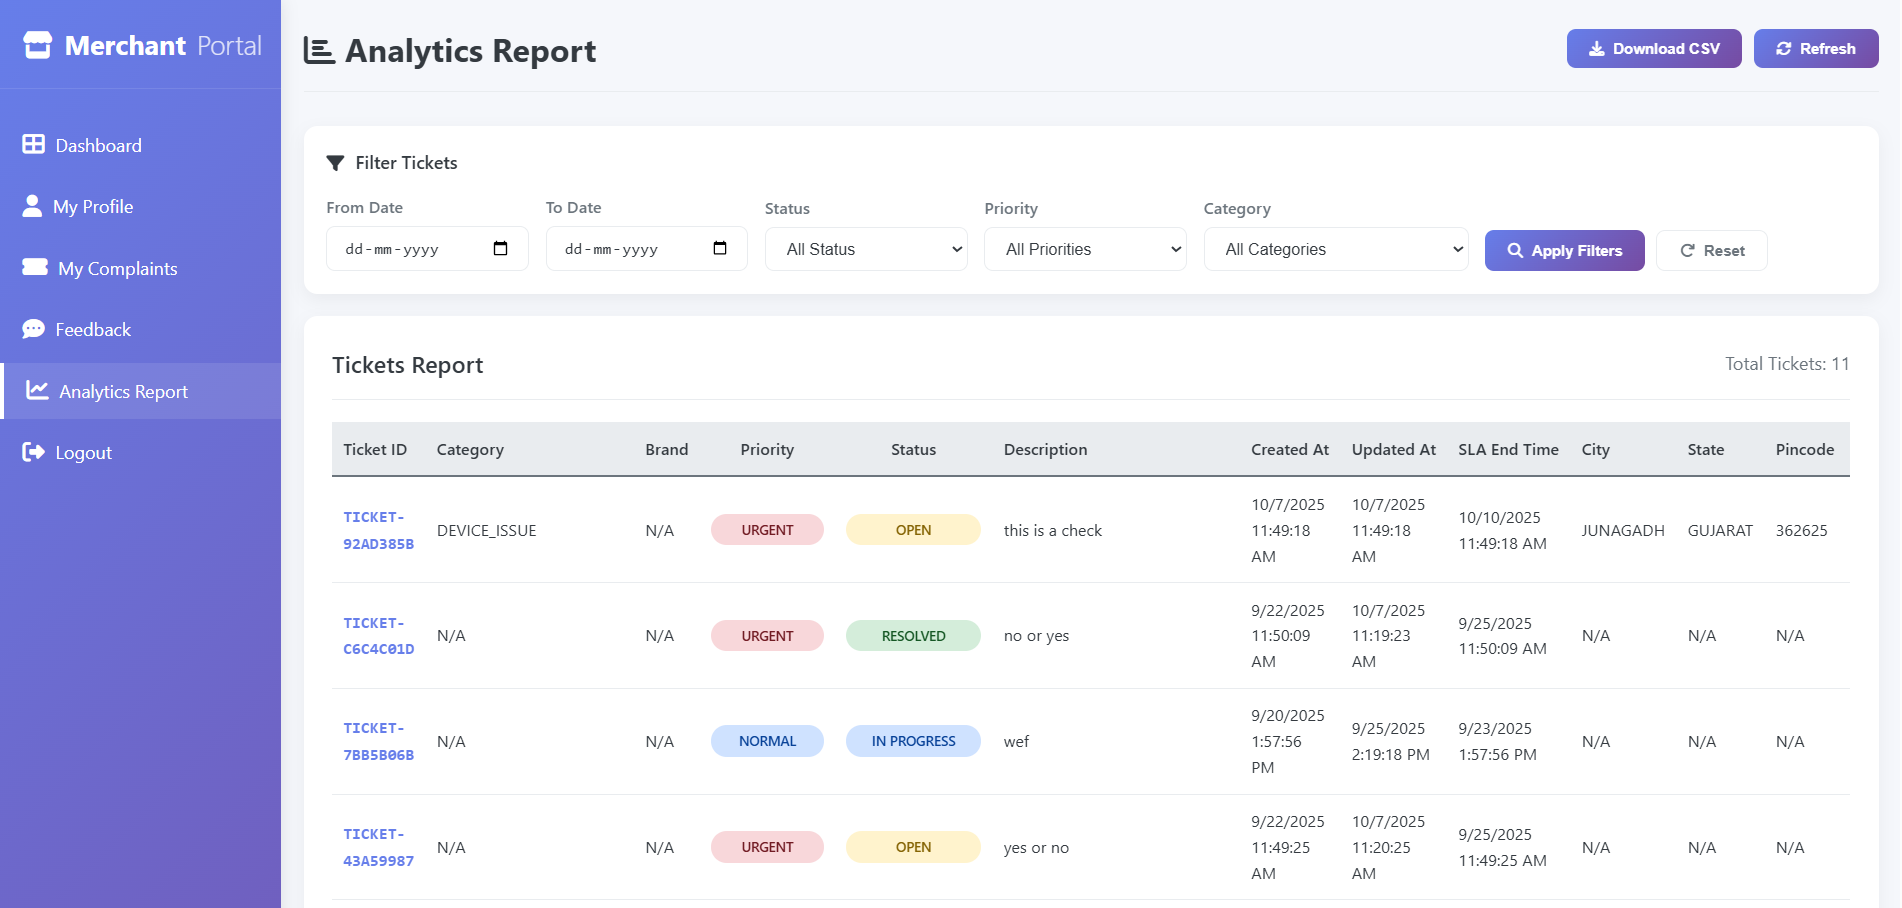Click the magnifier icon inside Apply Filters

tap(1515, 250)
